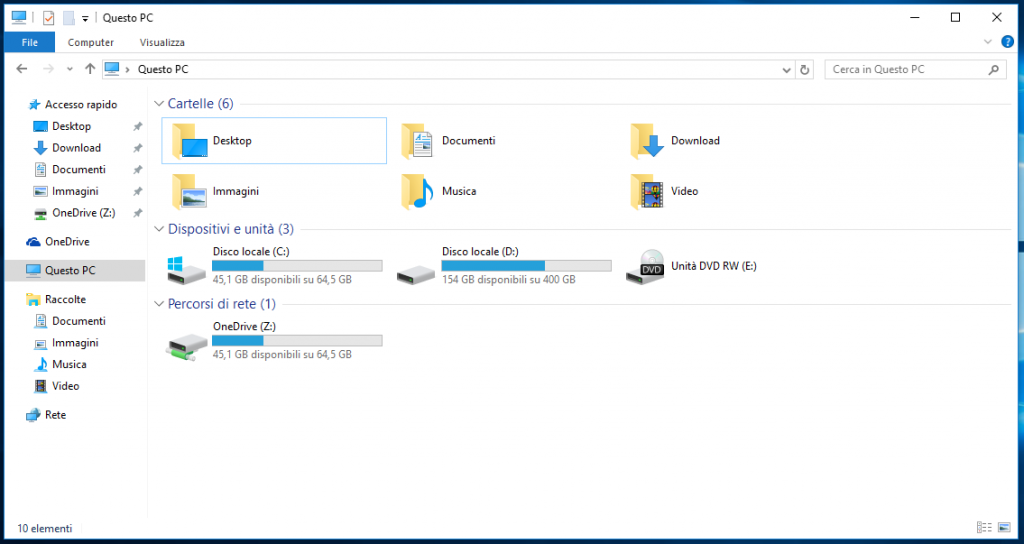This screenshot has width=1024, height=544.
Task: Switch to details view icon in status bar
Action: (984, 528)
